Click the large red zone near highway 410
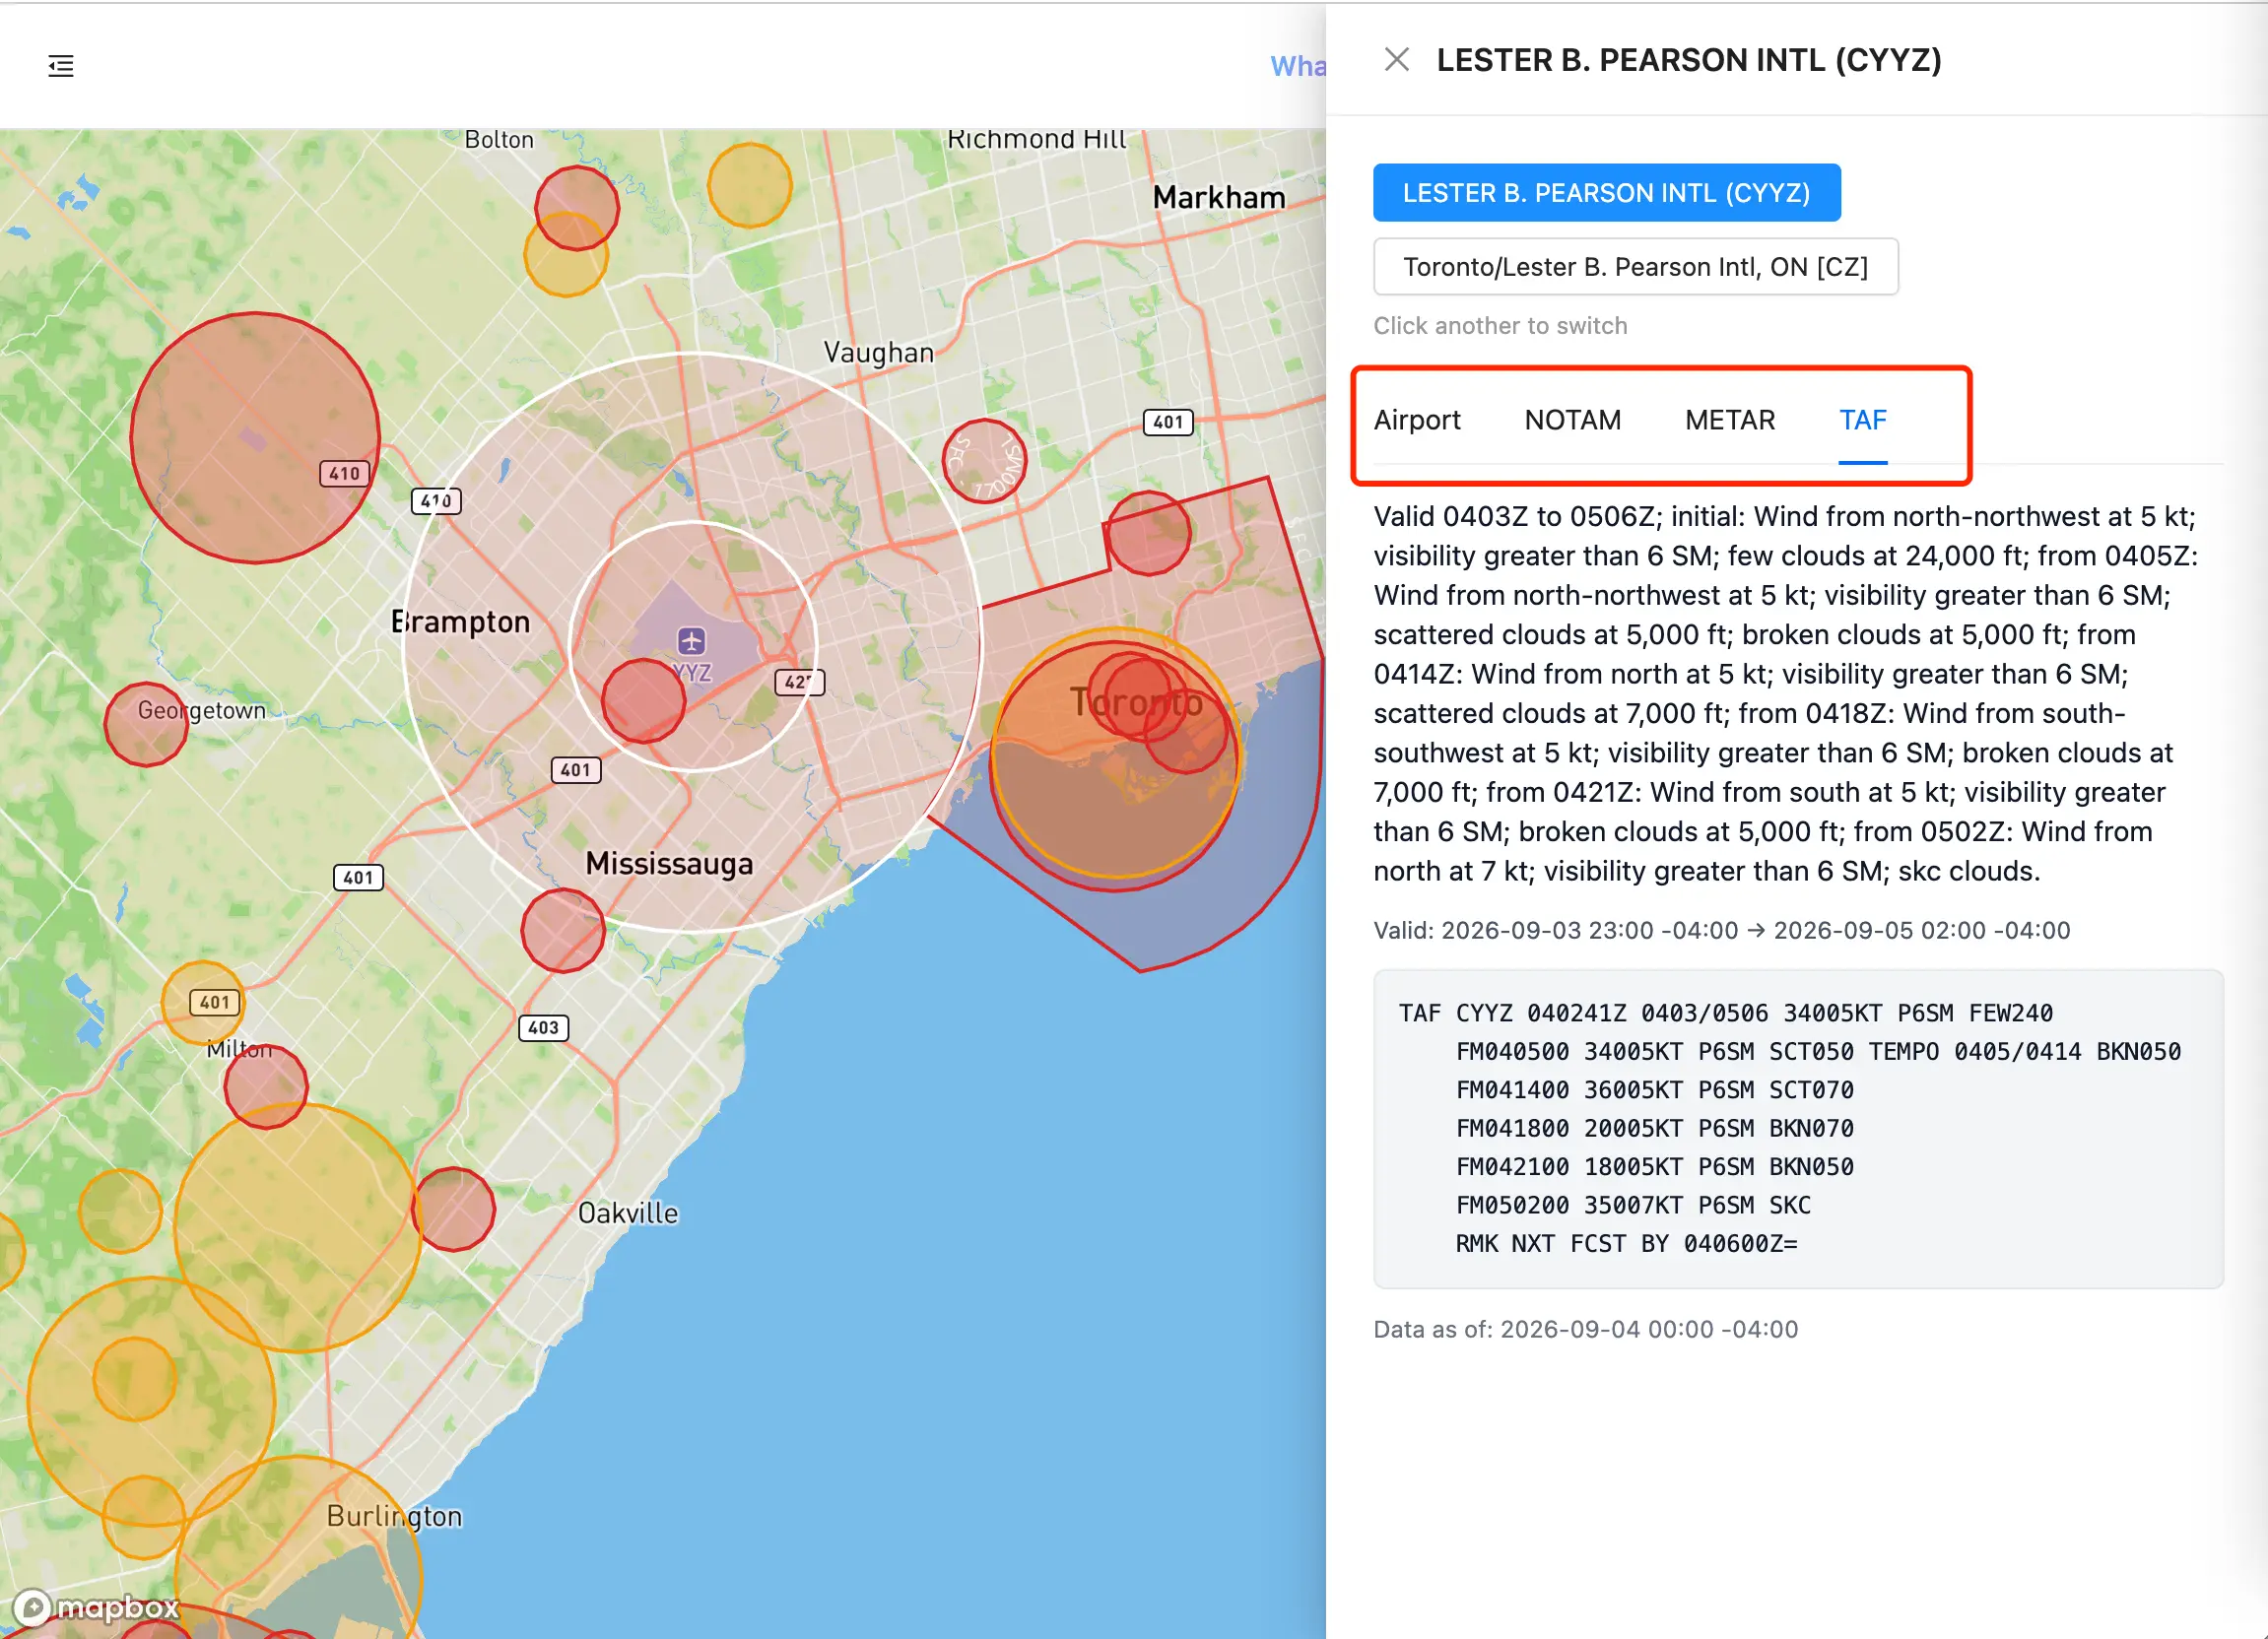The width and height of the screenshot is (2268, 1639). click(255, 438)
